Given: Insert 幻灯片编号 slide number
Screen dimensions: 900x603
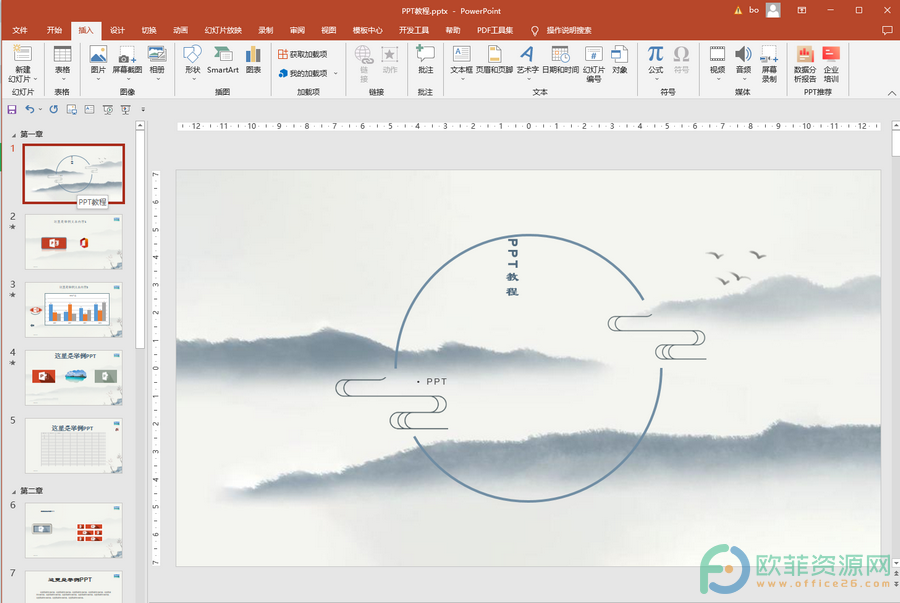Looking at the screenshot, I should coord(593,64).
